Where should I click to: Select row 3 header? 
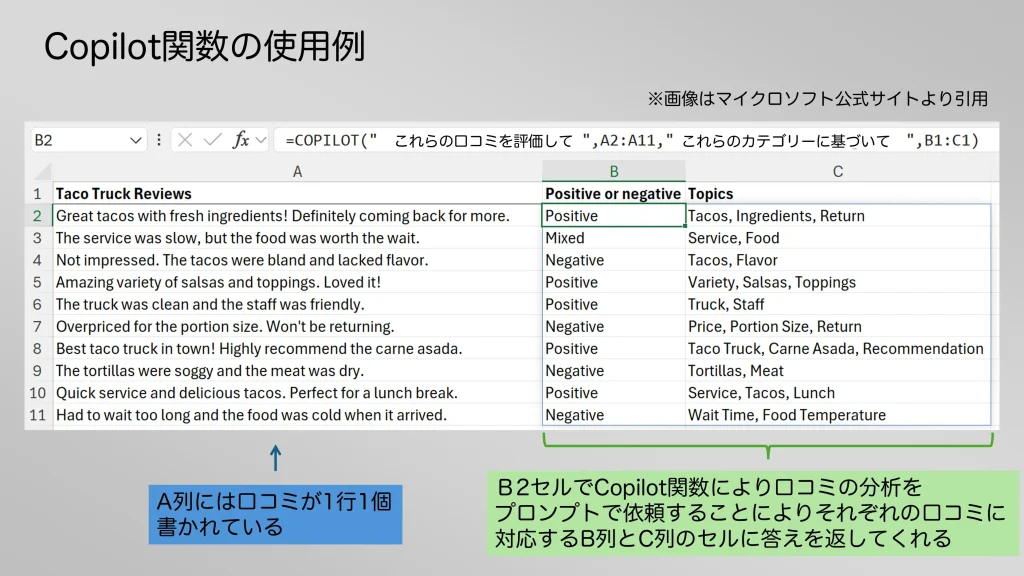click(x=38, y=238)
